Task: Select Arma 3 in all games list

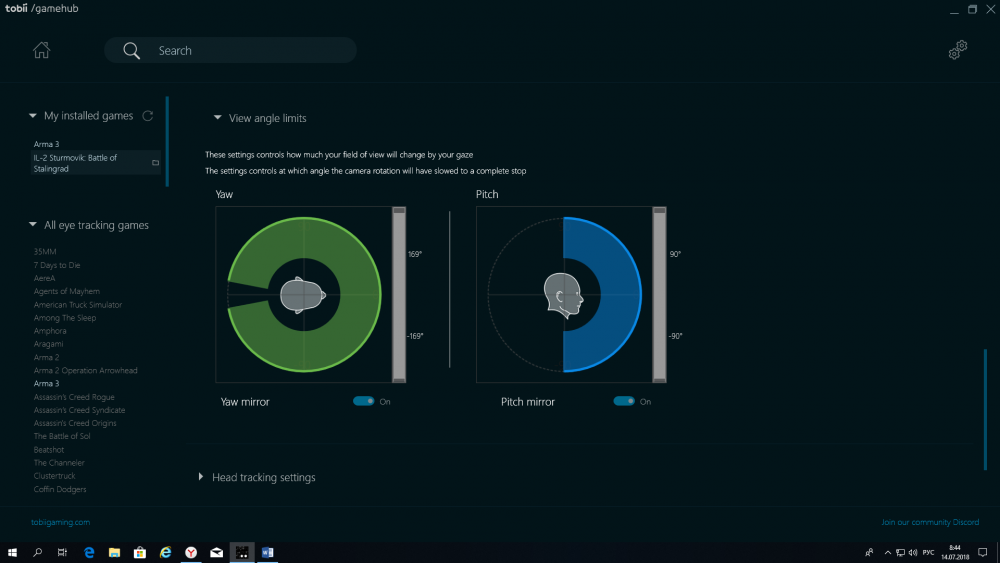Action: (47, 383)
